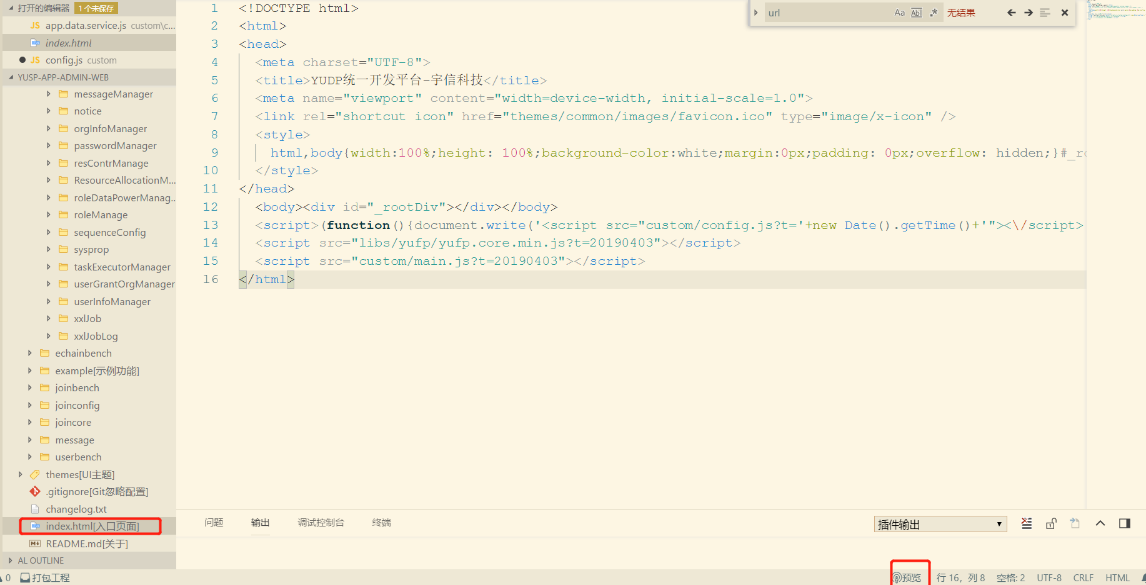Toggle whole word matching in find
This screenshot has width=1146, height=585.
click(x=916, y=13)
